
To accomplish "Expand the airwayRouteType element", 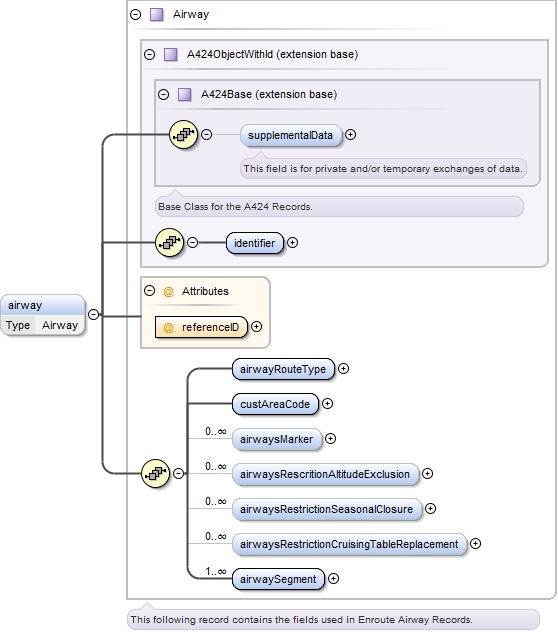I will point(343,369).
